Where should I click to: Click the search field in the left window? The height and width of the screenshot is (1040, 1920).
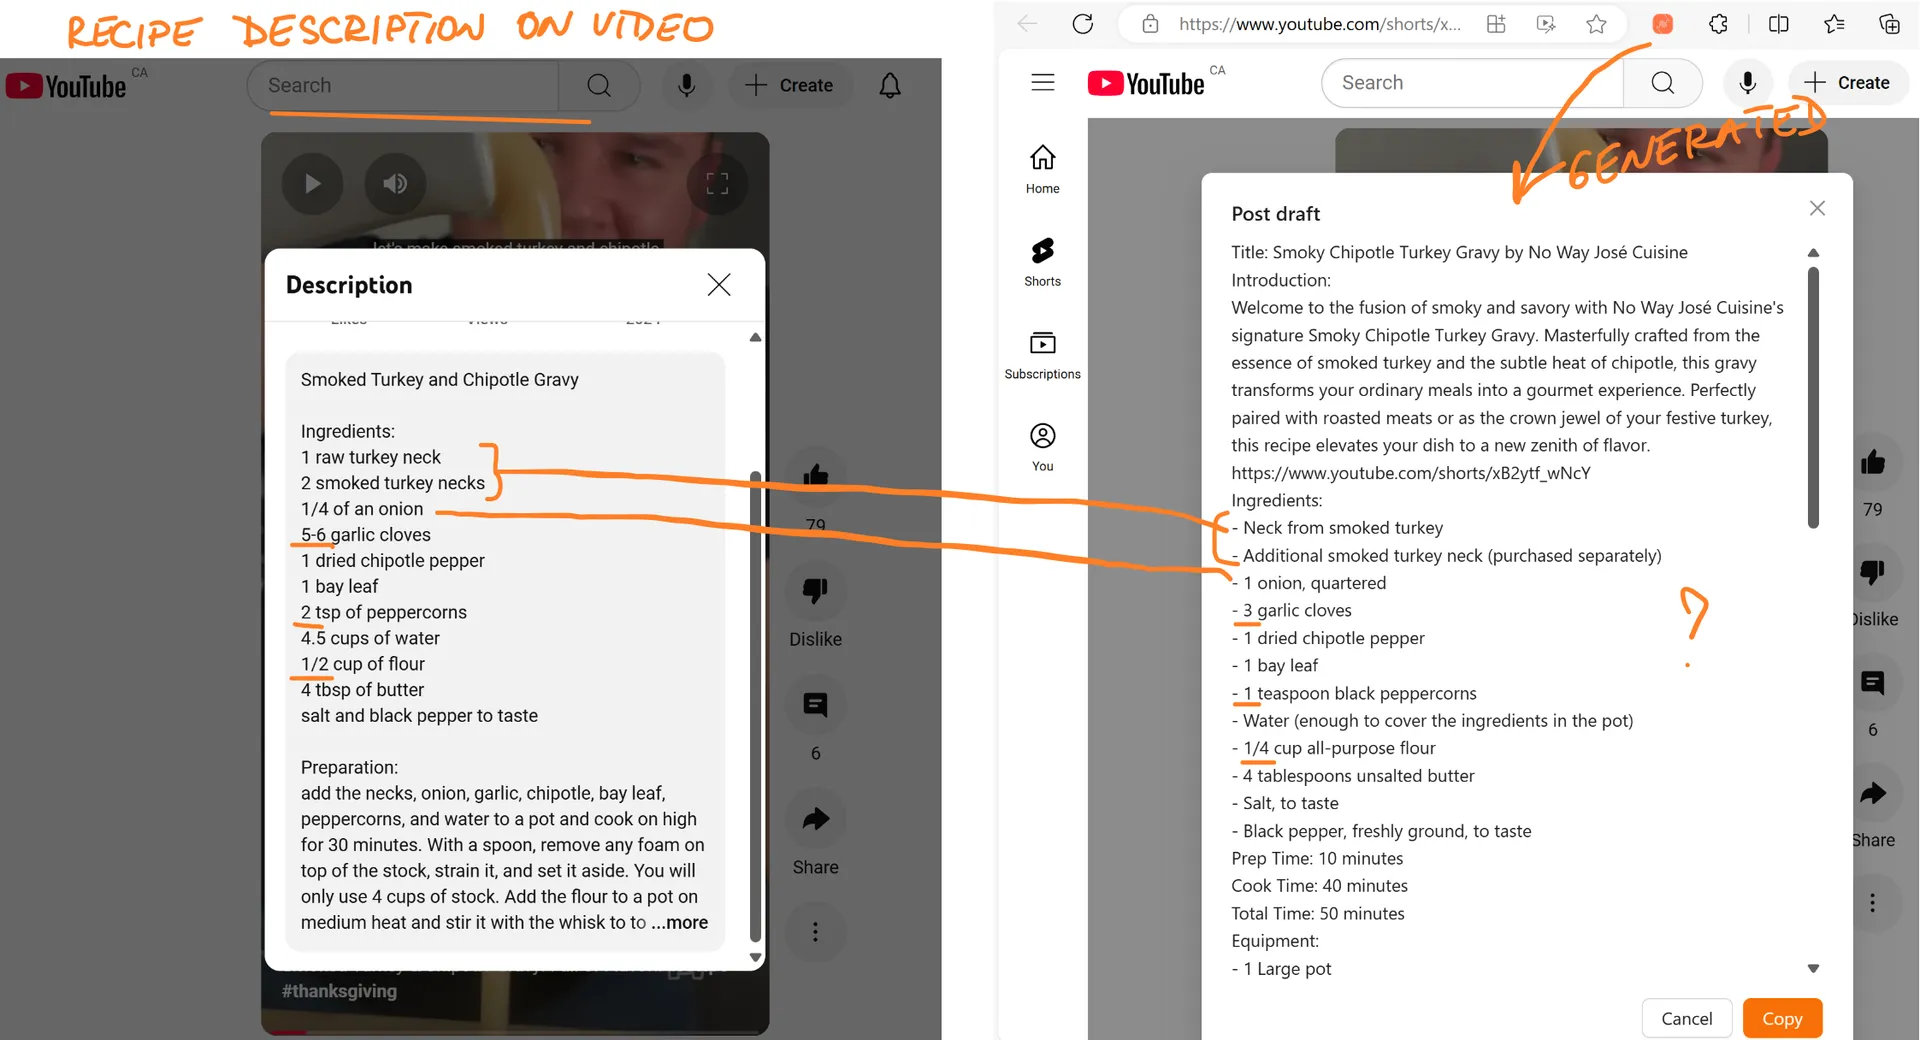(402, 85)
